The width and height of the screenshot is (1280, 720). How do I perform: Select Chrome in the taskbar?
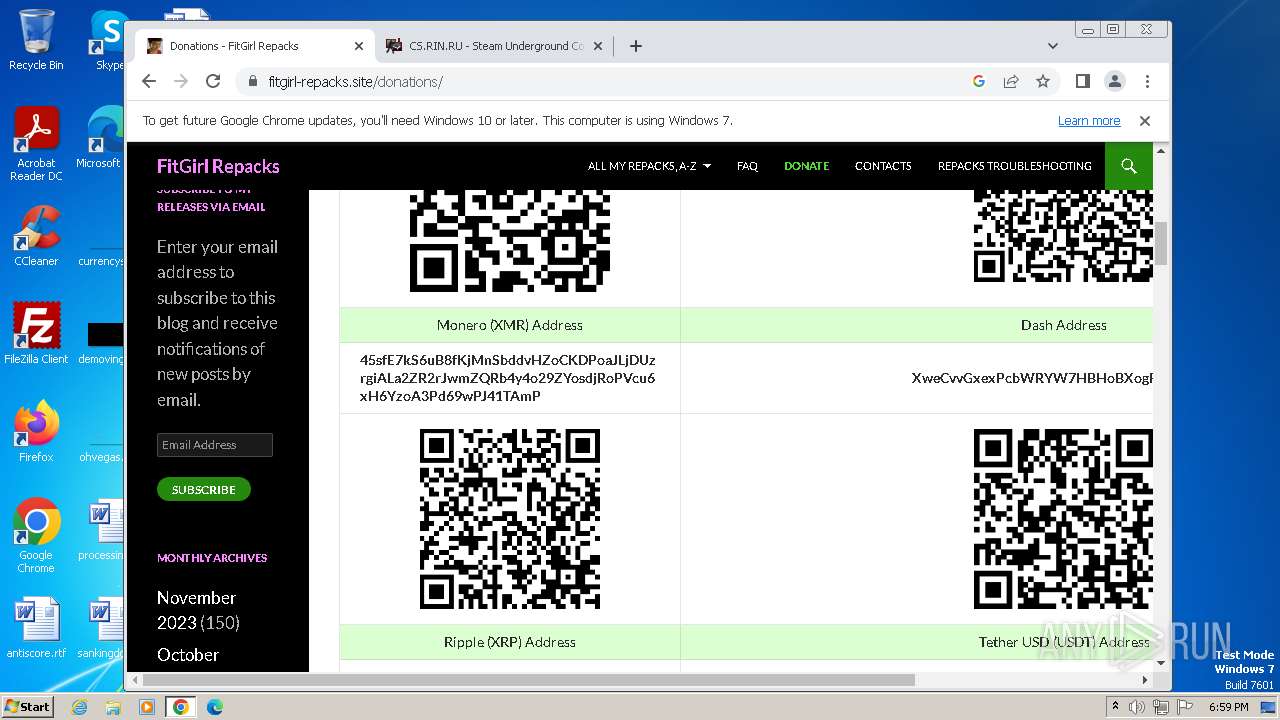tap(181, 707)
